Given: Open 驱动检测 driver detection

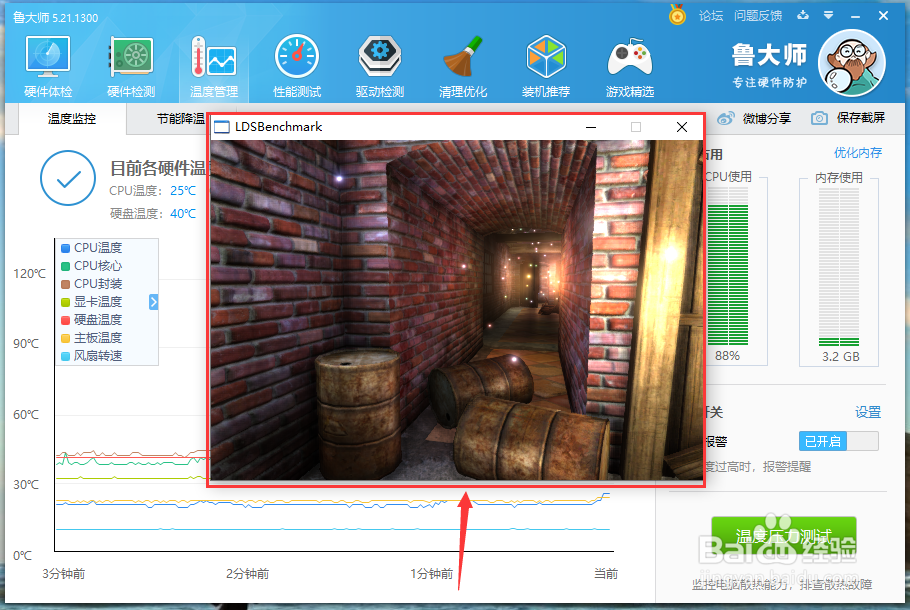Looking at the screenshot, I should (x=380, y=66).
